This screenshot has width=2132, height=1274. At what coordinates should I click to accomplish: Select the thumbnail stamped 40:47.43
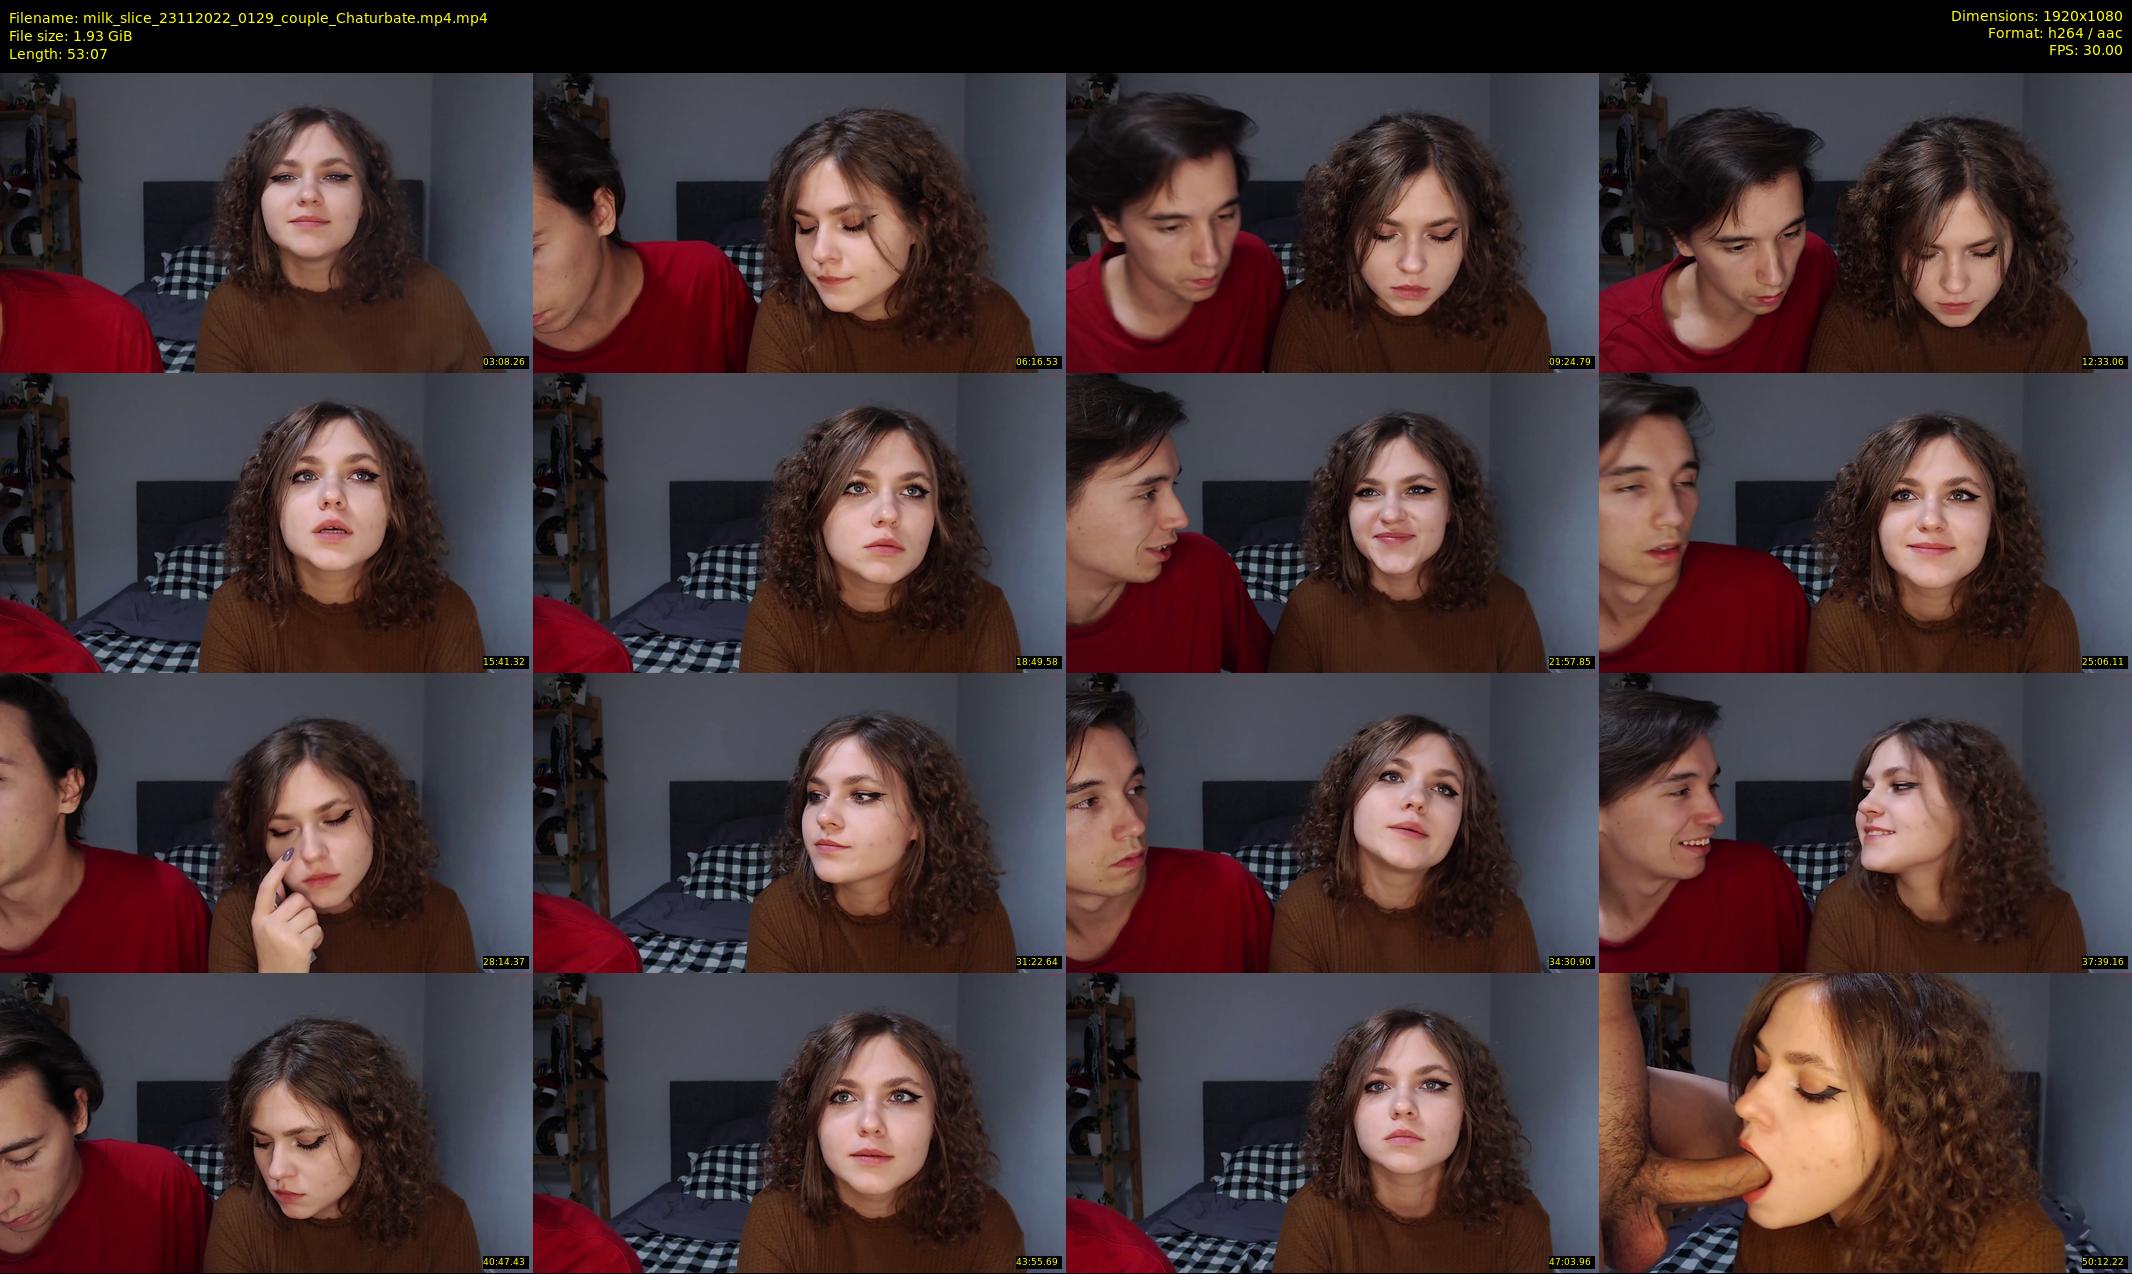[x=266, y=1122]
